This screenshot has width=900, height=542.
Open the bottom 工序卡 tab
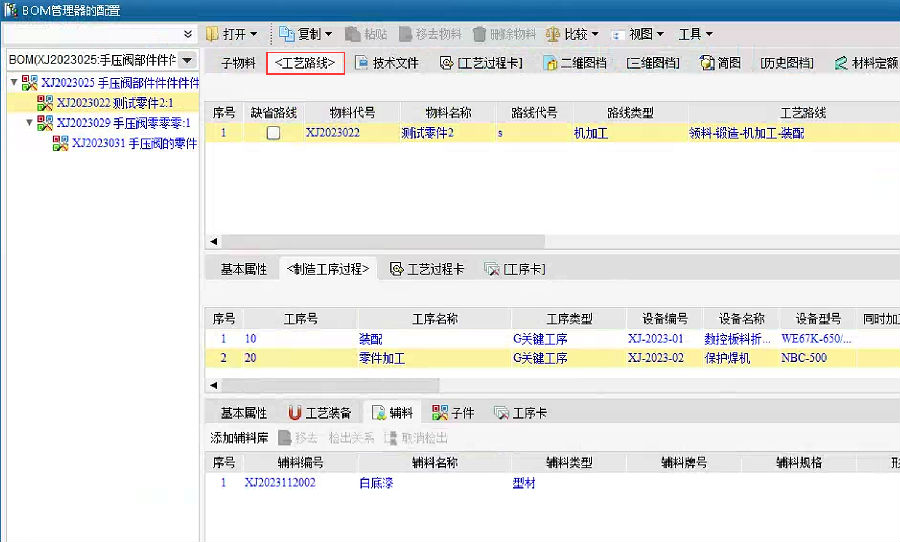tap(520, 413)
